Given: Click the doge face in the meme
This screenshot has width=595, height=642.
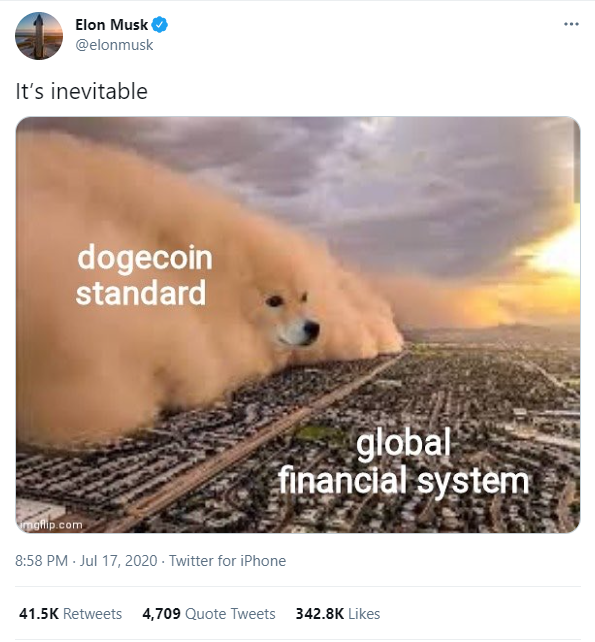Looking at the screenshot, I should pos(294,320).
